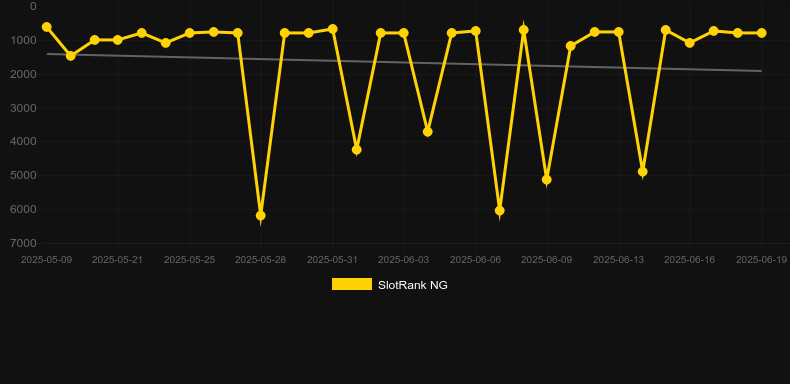Click the dip point near 6000 after 2025-06-06
The width and height of the screenshot is (790, 384).
coord(499,211)
